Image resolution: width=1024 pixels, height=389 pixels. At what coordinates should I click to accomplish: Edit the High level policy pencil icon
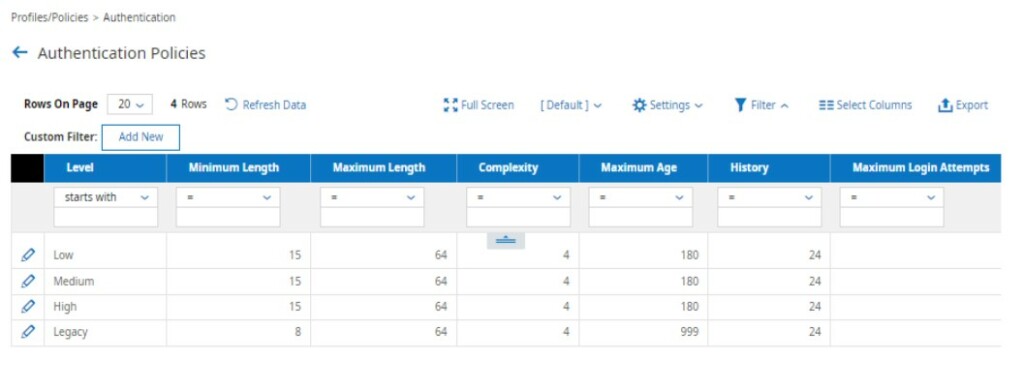click(x=28, y=306)
